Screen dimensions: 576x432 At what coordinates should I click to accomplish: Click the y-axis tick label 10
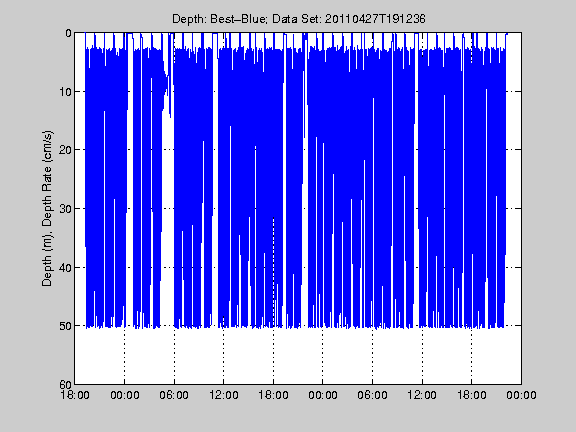tap(65, 91)
